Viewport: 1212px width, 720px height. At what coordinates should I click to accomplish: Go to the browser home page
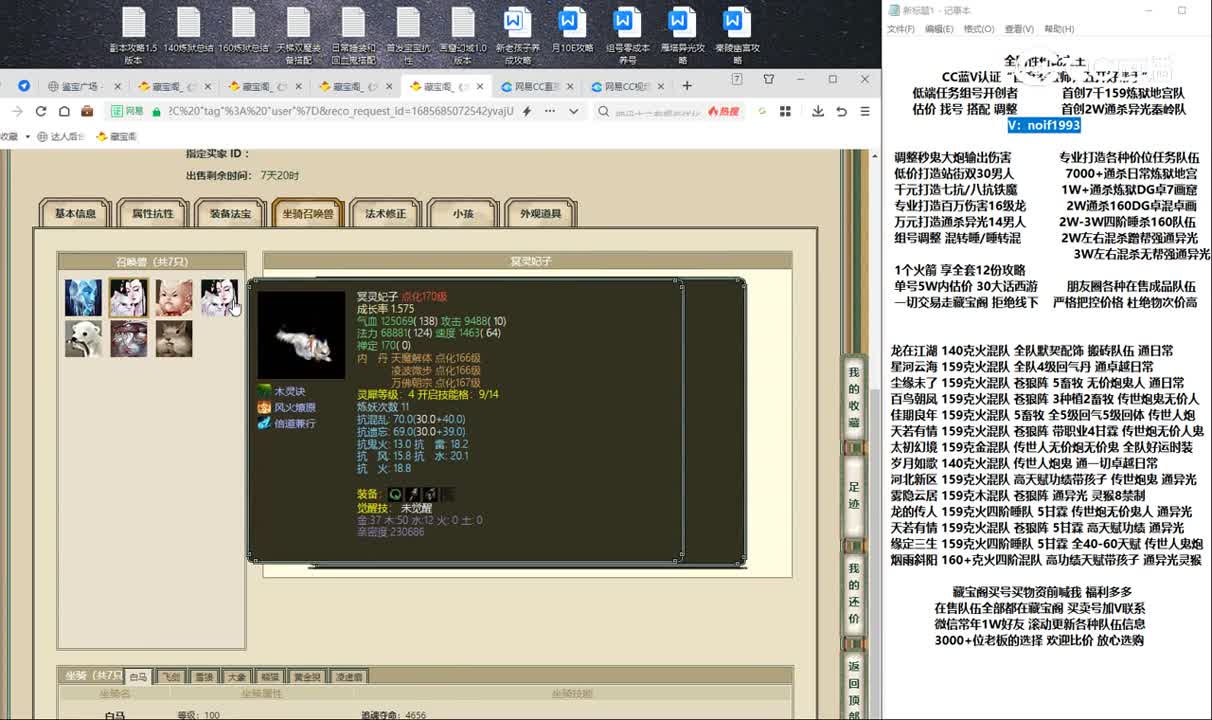click(64, 111)
